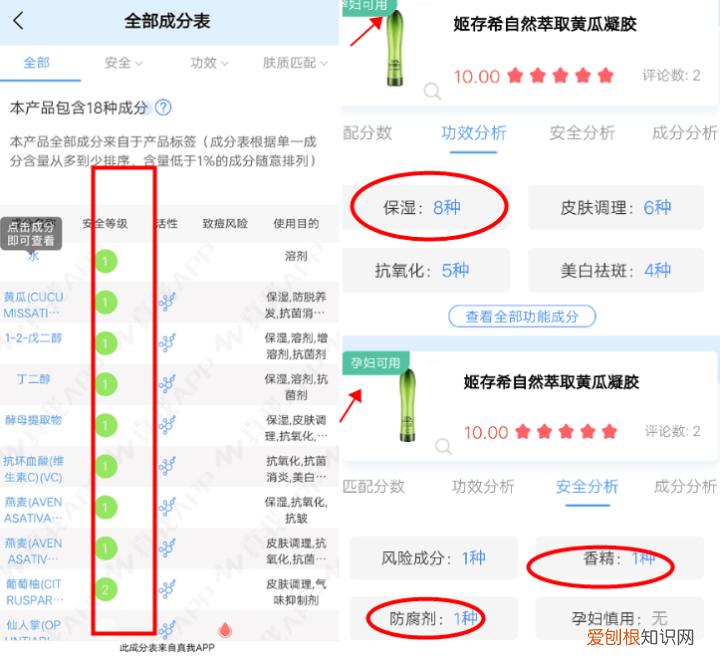Open the 仙人掌(OP ingredient link
This screenshot has width=720, height=656.
(x=32, y=630)
